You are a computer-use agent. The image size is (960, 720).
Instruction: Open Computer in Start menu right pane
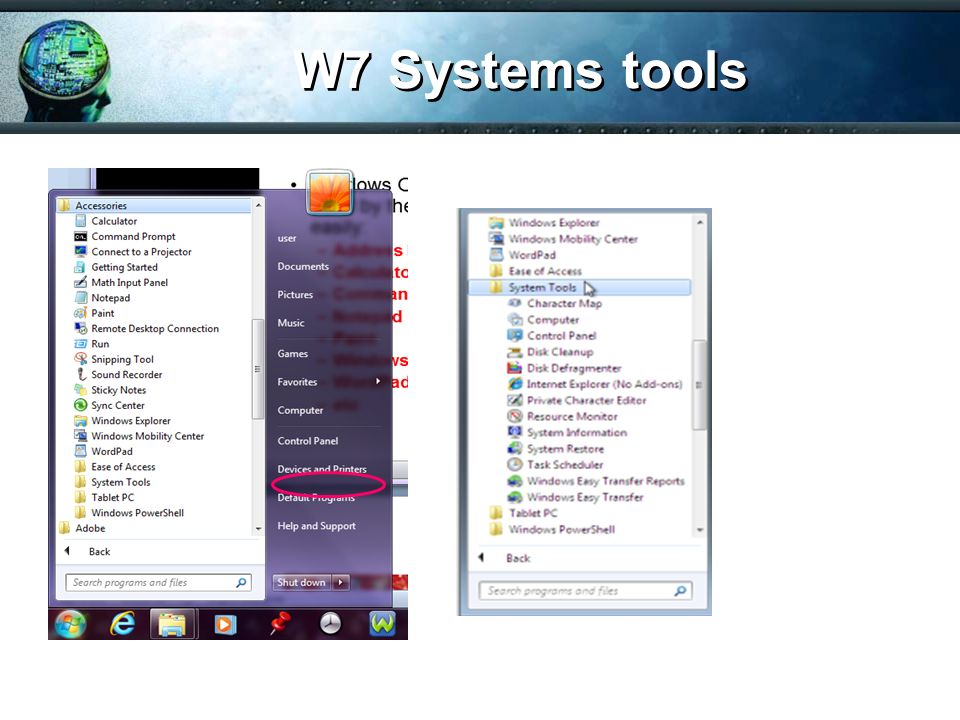point(300,410)
